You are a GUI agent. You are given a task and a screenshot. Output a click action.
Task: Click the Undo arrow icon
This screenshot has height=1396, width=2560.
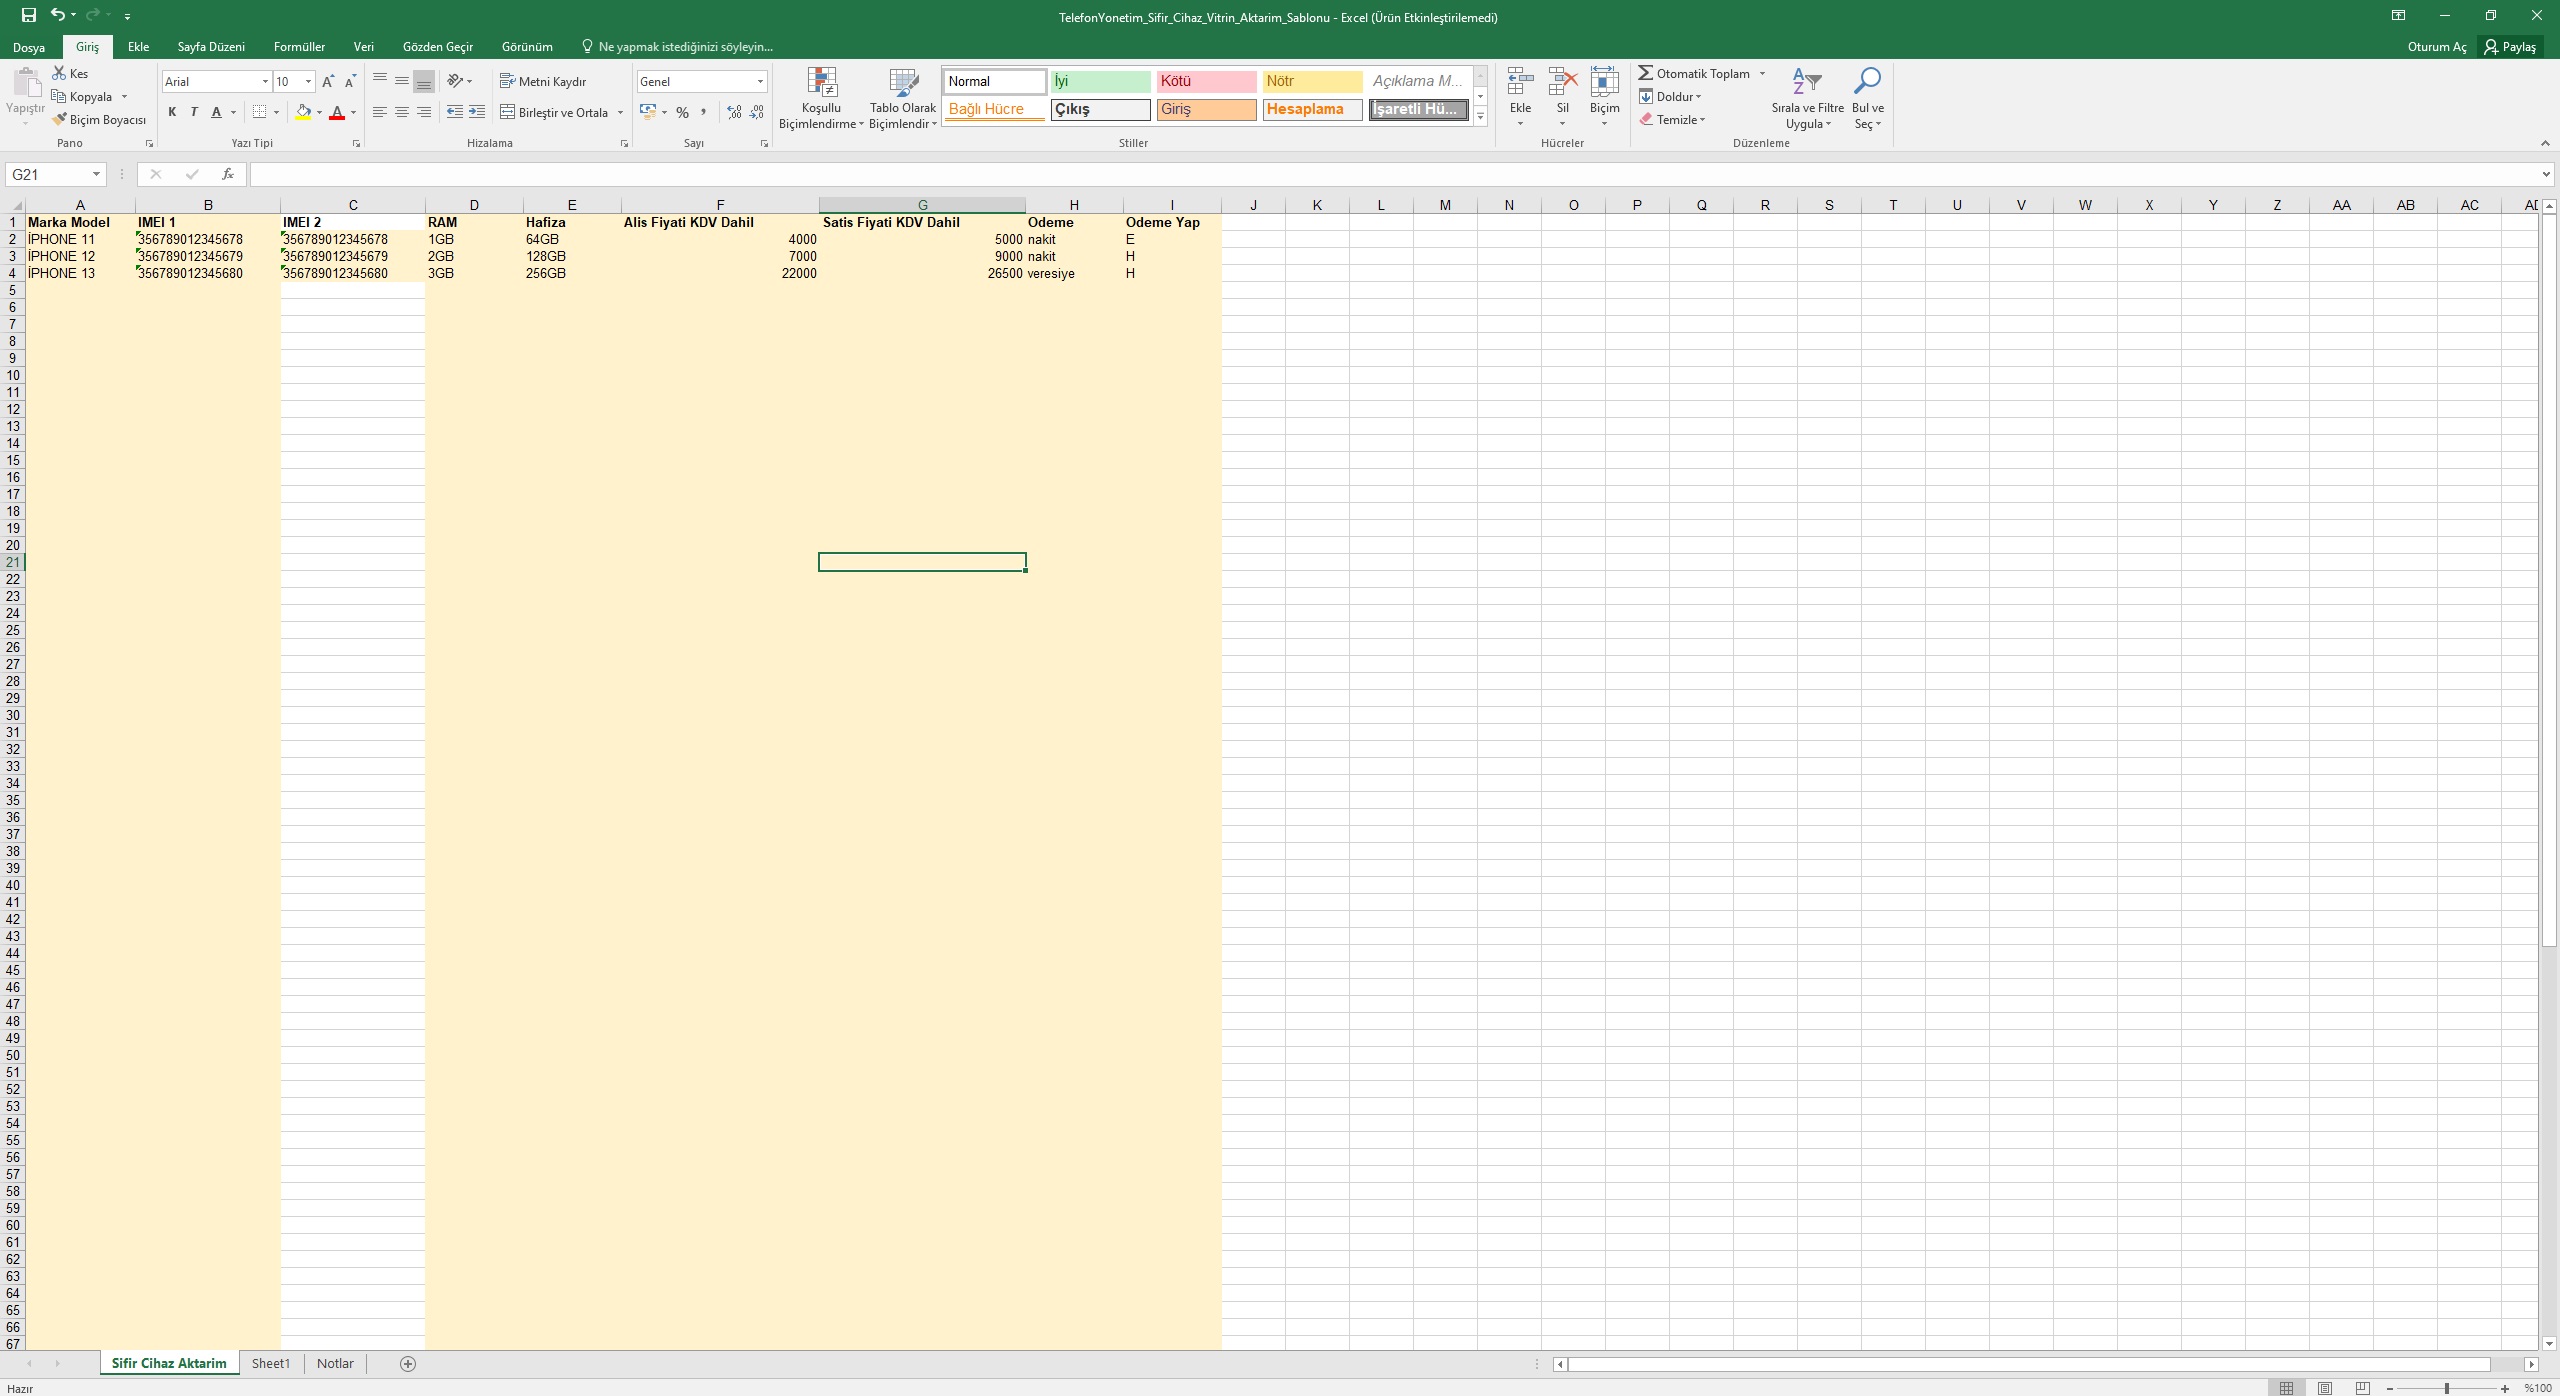point(58,15)
